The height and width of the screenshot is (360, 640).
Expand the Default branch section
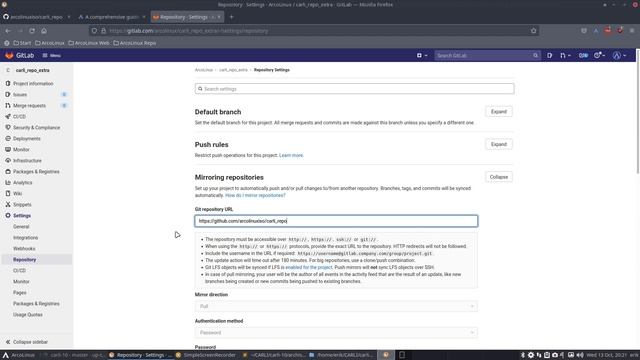click(x=499, y=112)
